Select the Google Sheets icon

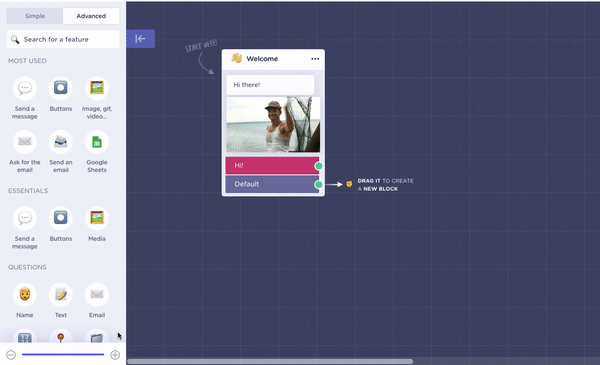click(97, 142)
